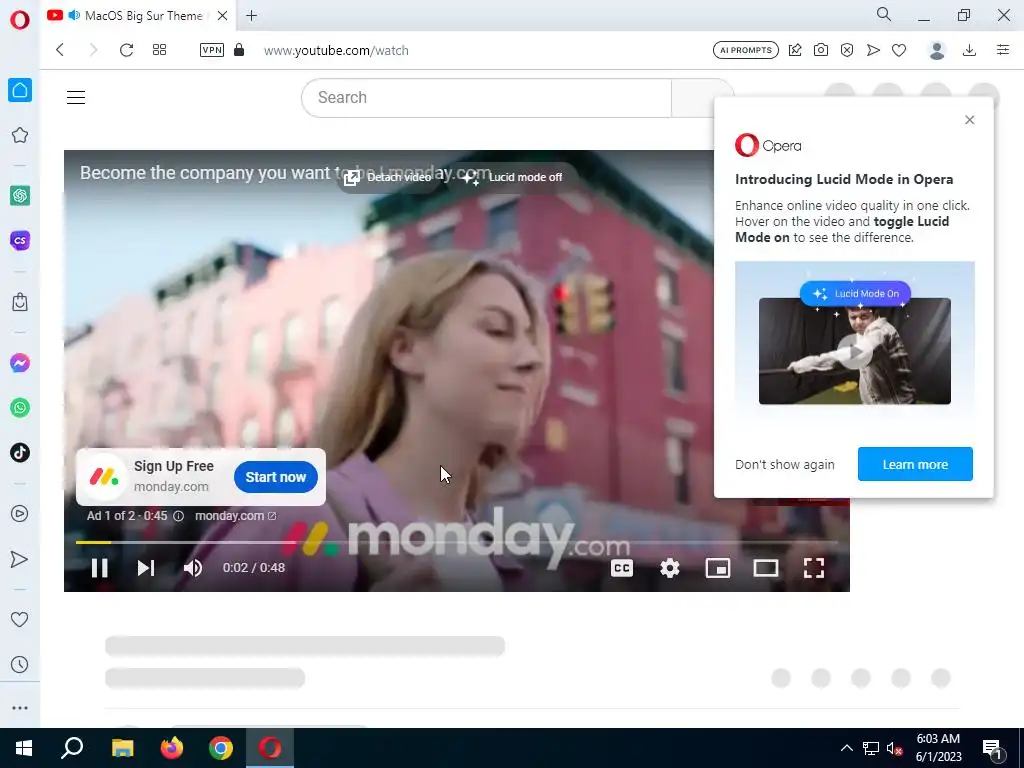The height and width of the screenshot is (768, 1024).
Task: Open My Flow arrow in sidebar
Action: point(20,559)
